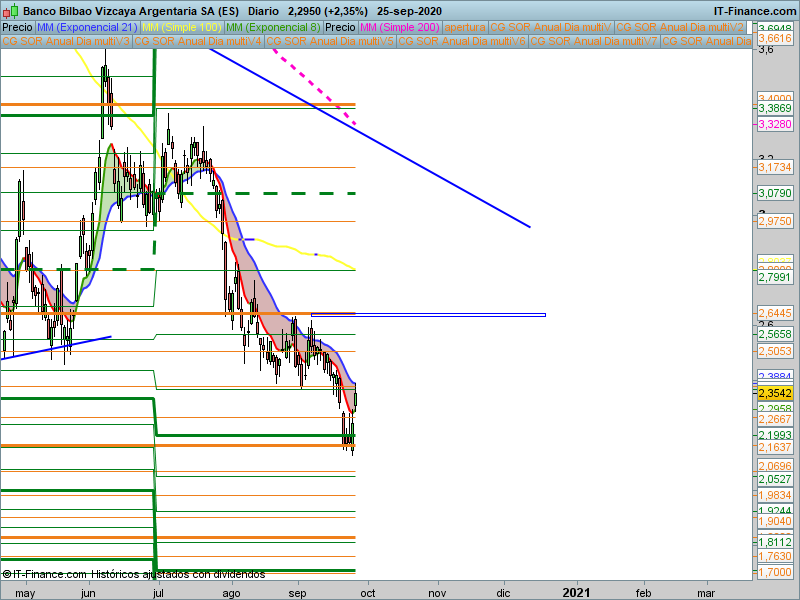This screenshot has width=800, height=600.
Task: Click the orange 3,6616 price label
Action: [x=775, y=38]
